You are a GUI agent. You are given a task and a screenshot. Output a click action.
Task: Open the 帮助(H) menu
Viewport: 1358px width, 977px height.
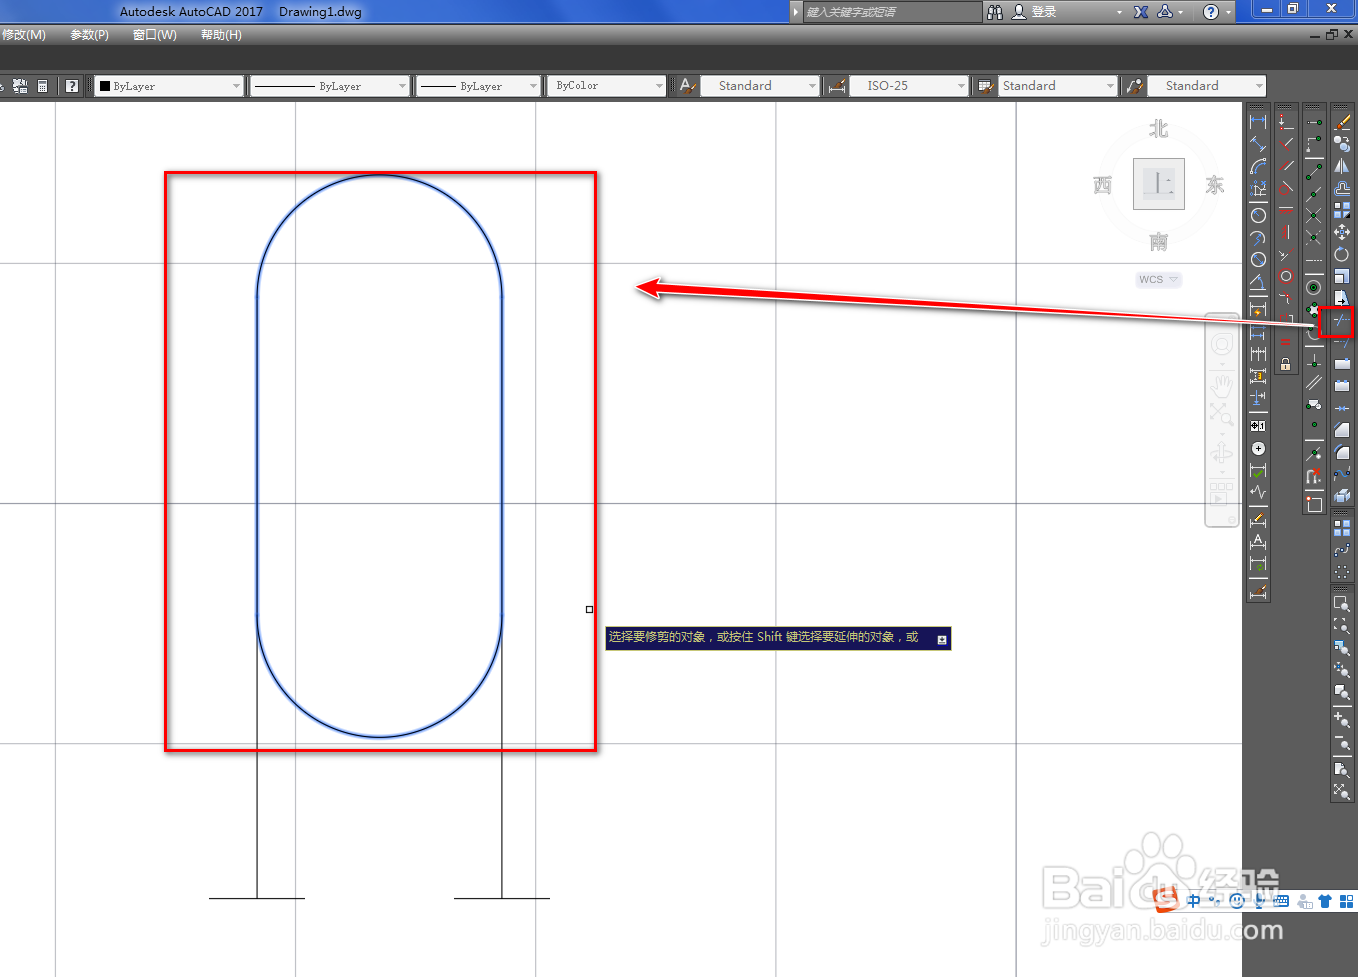[221, 35]
